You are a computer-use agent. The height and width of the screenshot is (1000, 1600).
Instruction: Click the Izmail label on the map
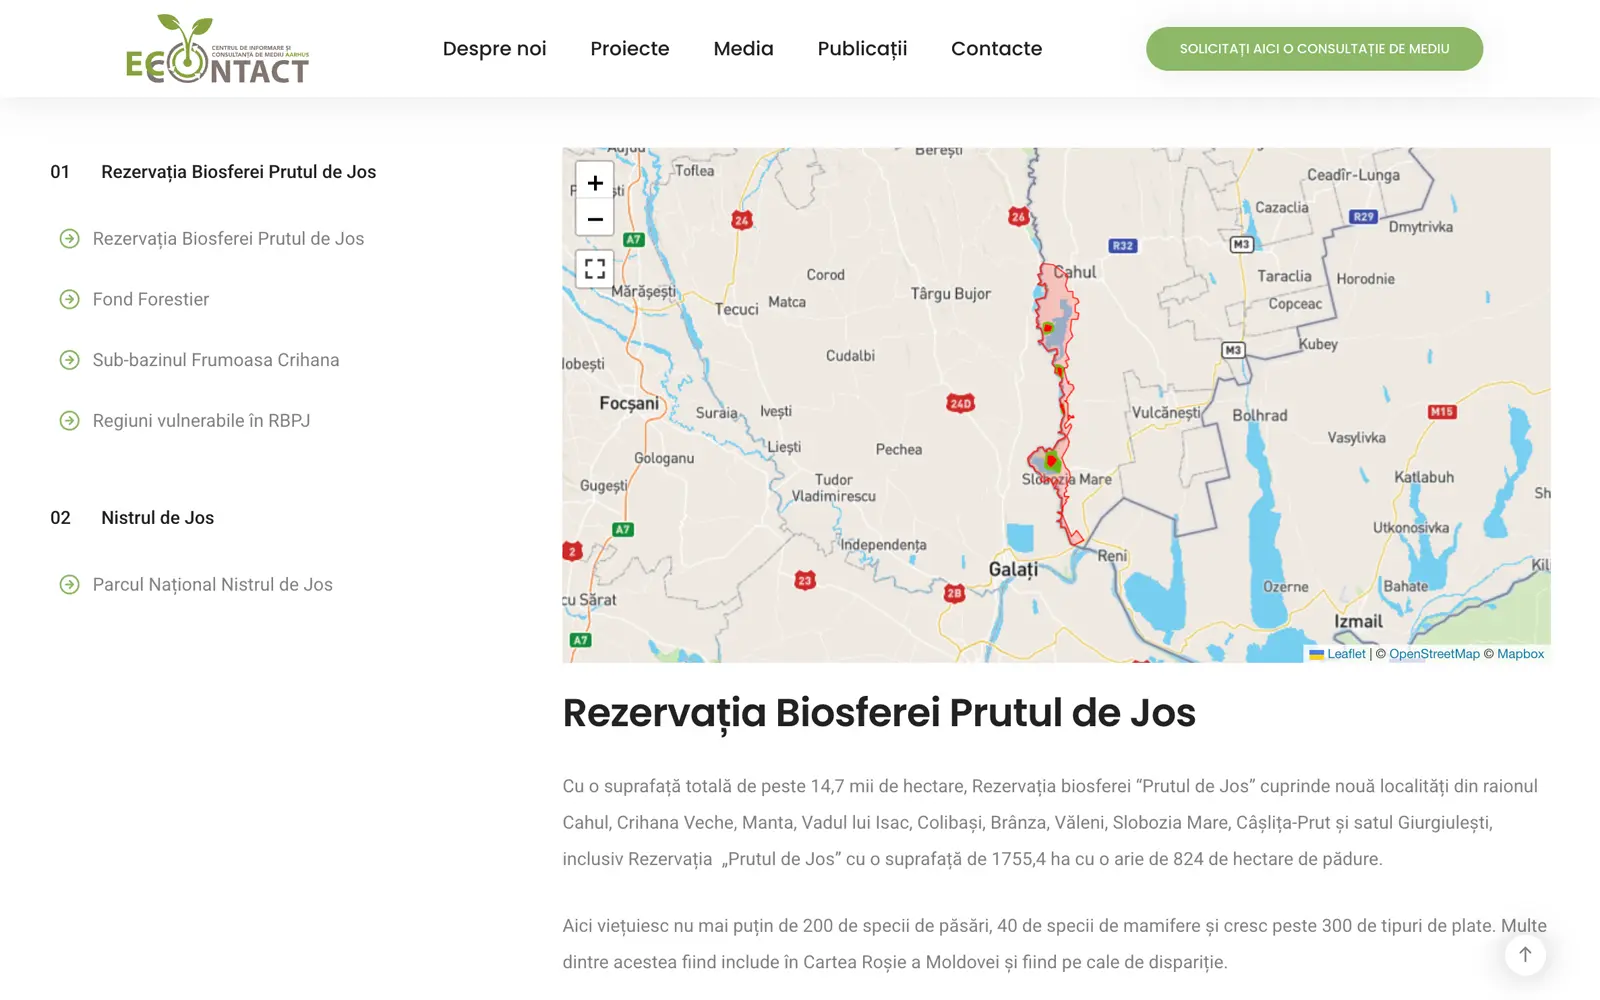click(1358, 621)
